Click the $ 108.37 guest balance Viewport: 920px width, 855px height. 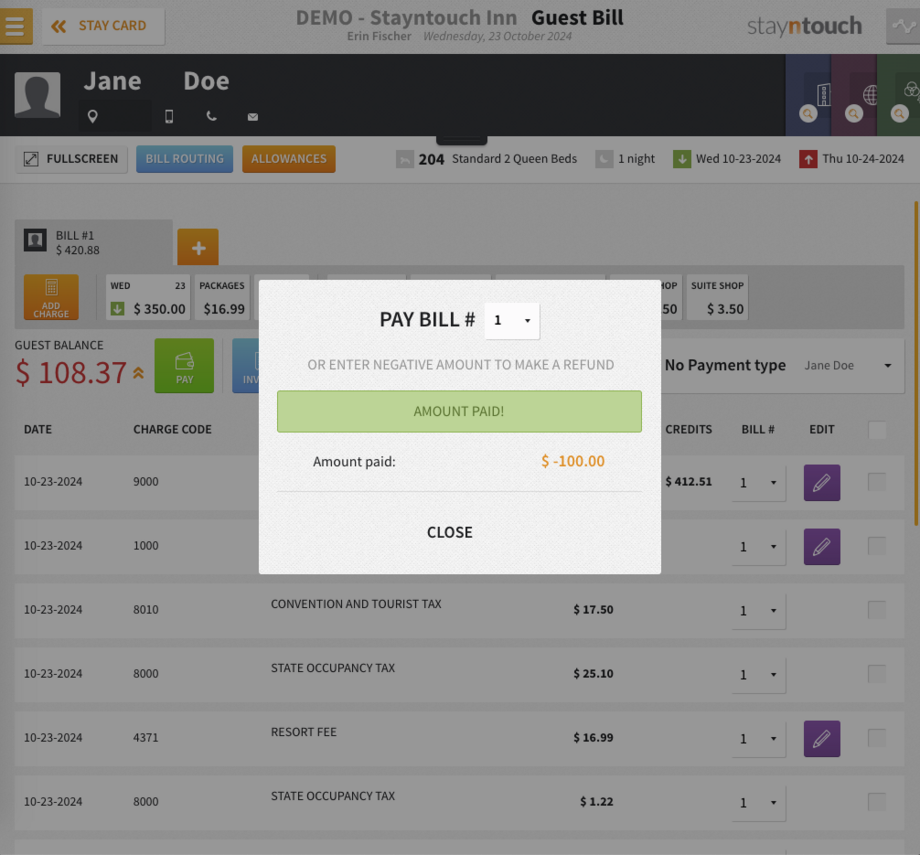[x=71, y=373]
